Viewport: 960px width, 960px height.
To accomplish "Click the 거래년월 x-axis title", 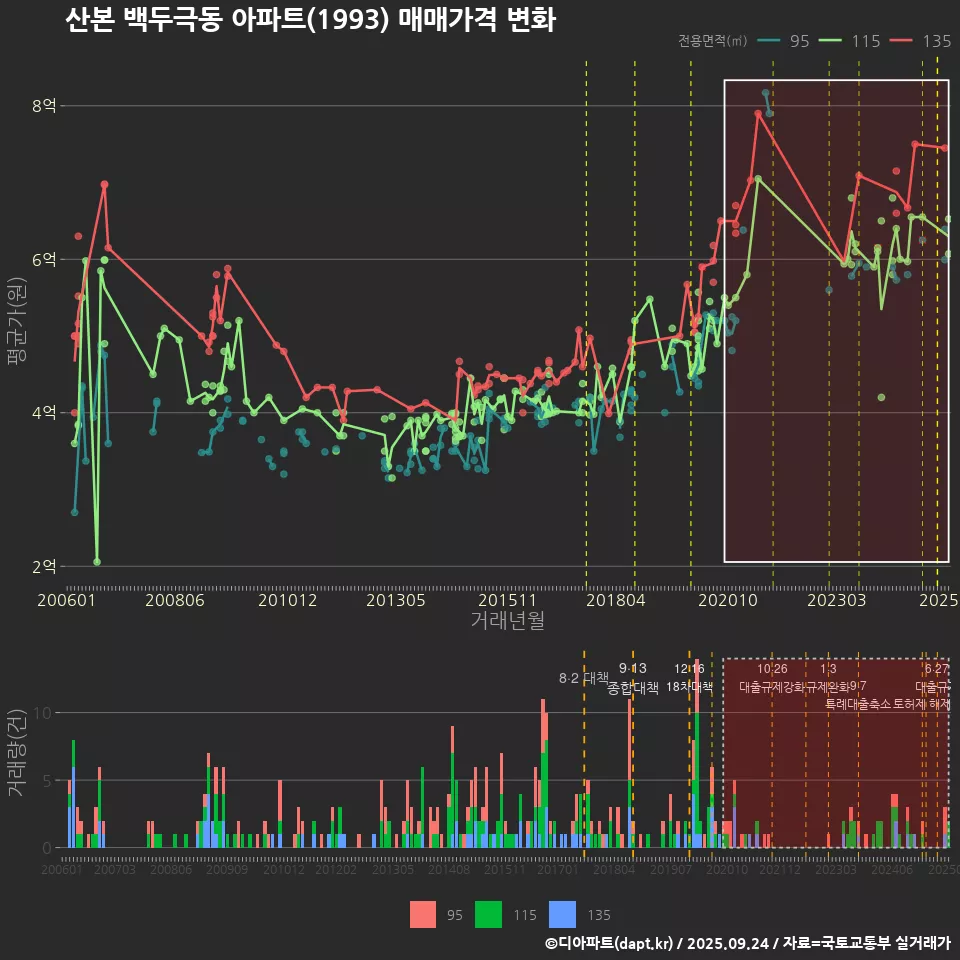I will click(507, 621).
